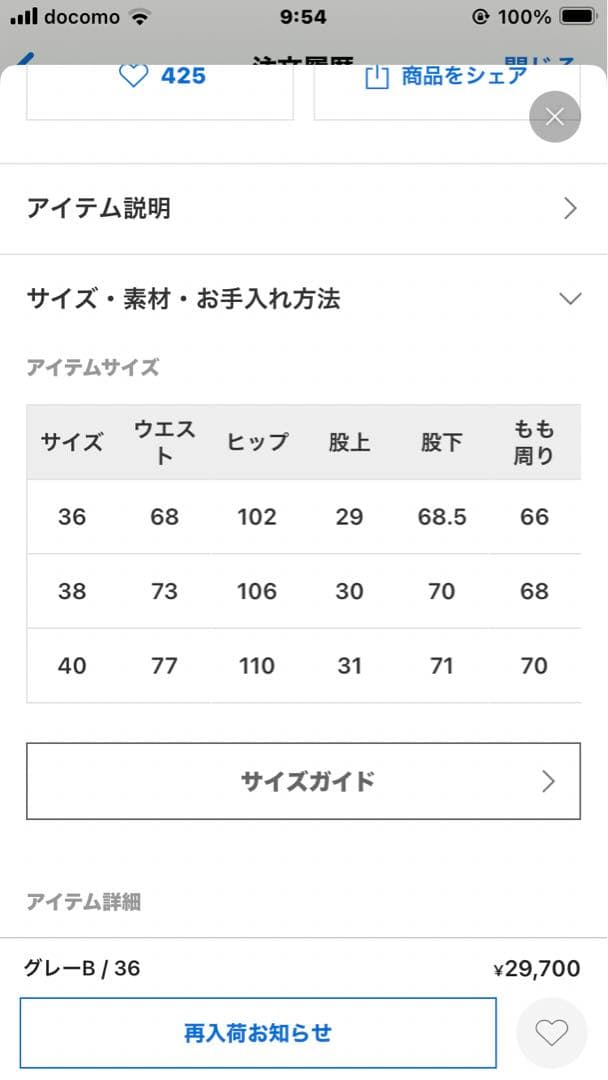Tap the chevron in サイズガイド button

pyautogui.click(x=548, y=781)
